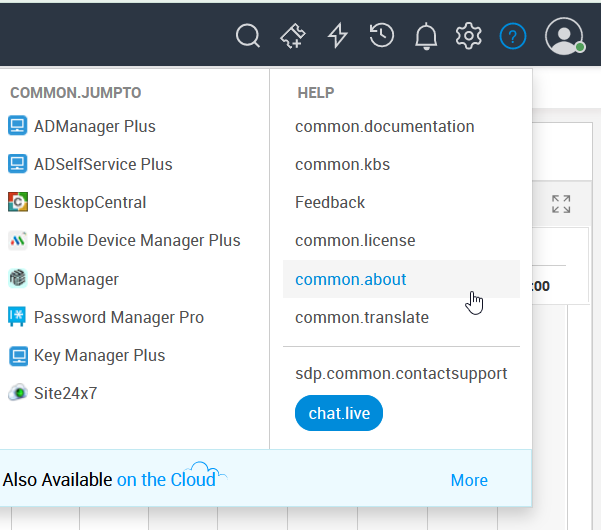Screen dimensions: 601x530
Task: Follow the 'on the Cloud' link
Action: click(x=166, y=480)
